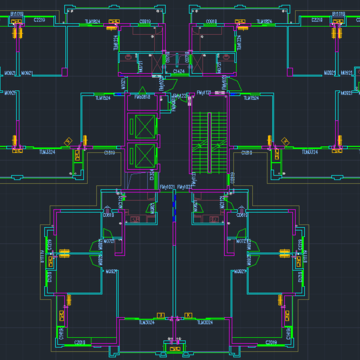Select the lower elevator shaft crossed box

145,156
